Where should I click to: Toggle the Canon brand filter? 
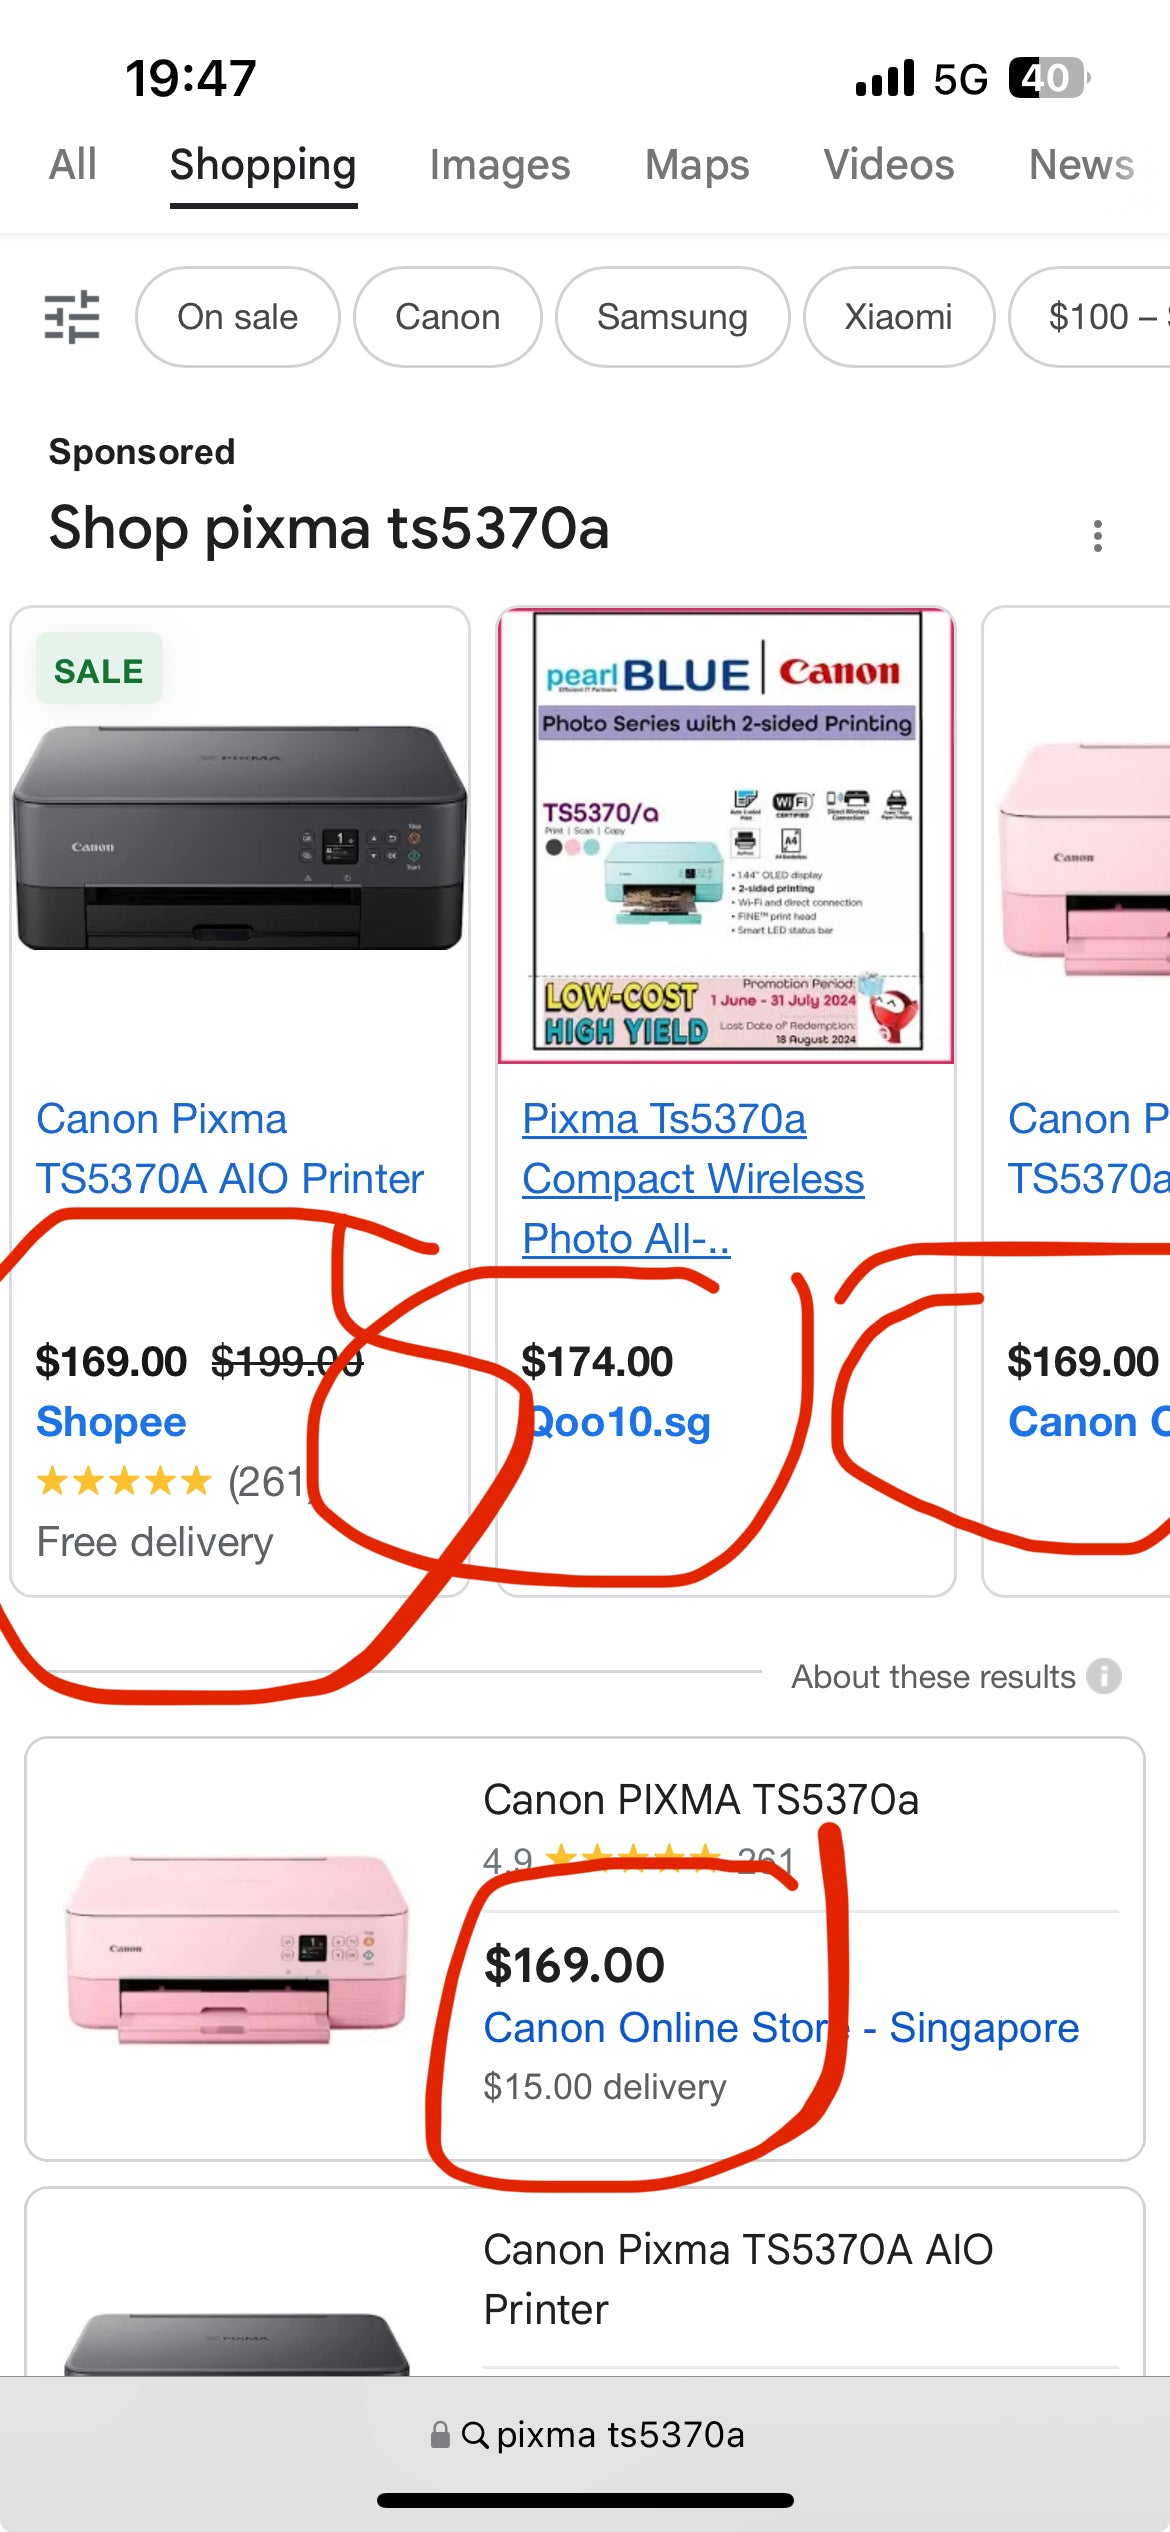(447, 316)
